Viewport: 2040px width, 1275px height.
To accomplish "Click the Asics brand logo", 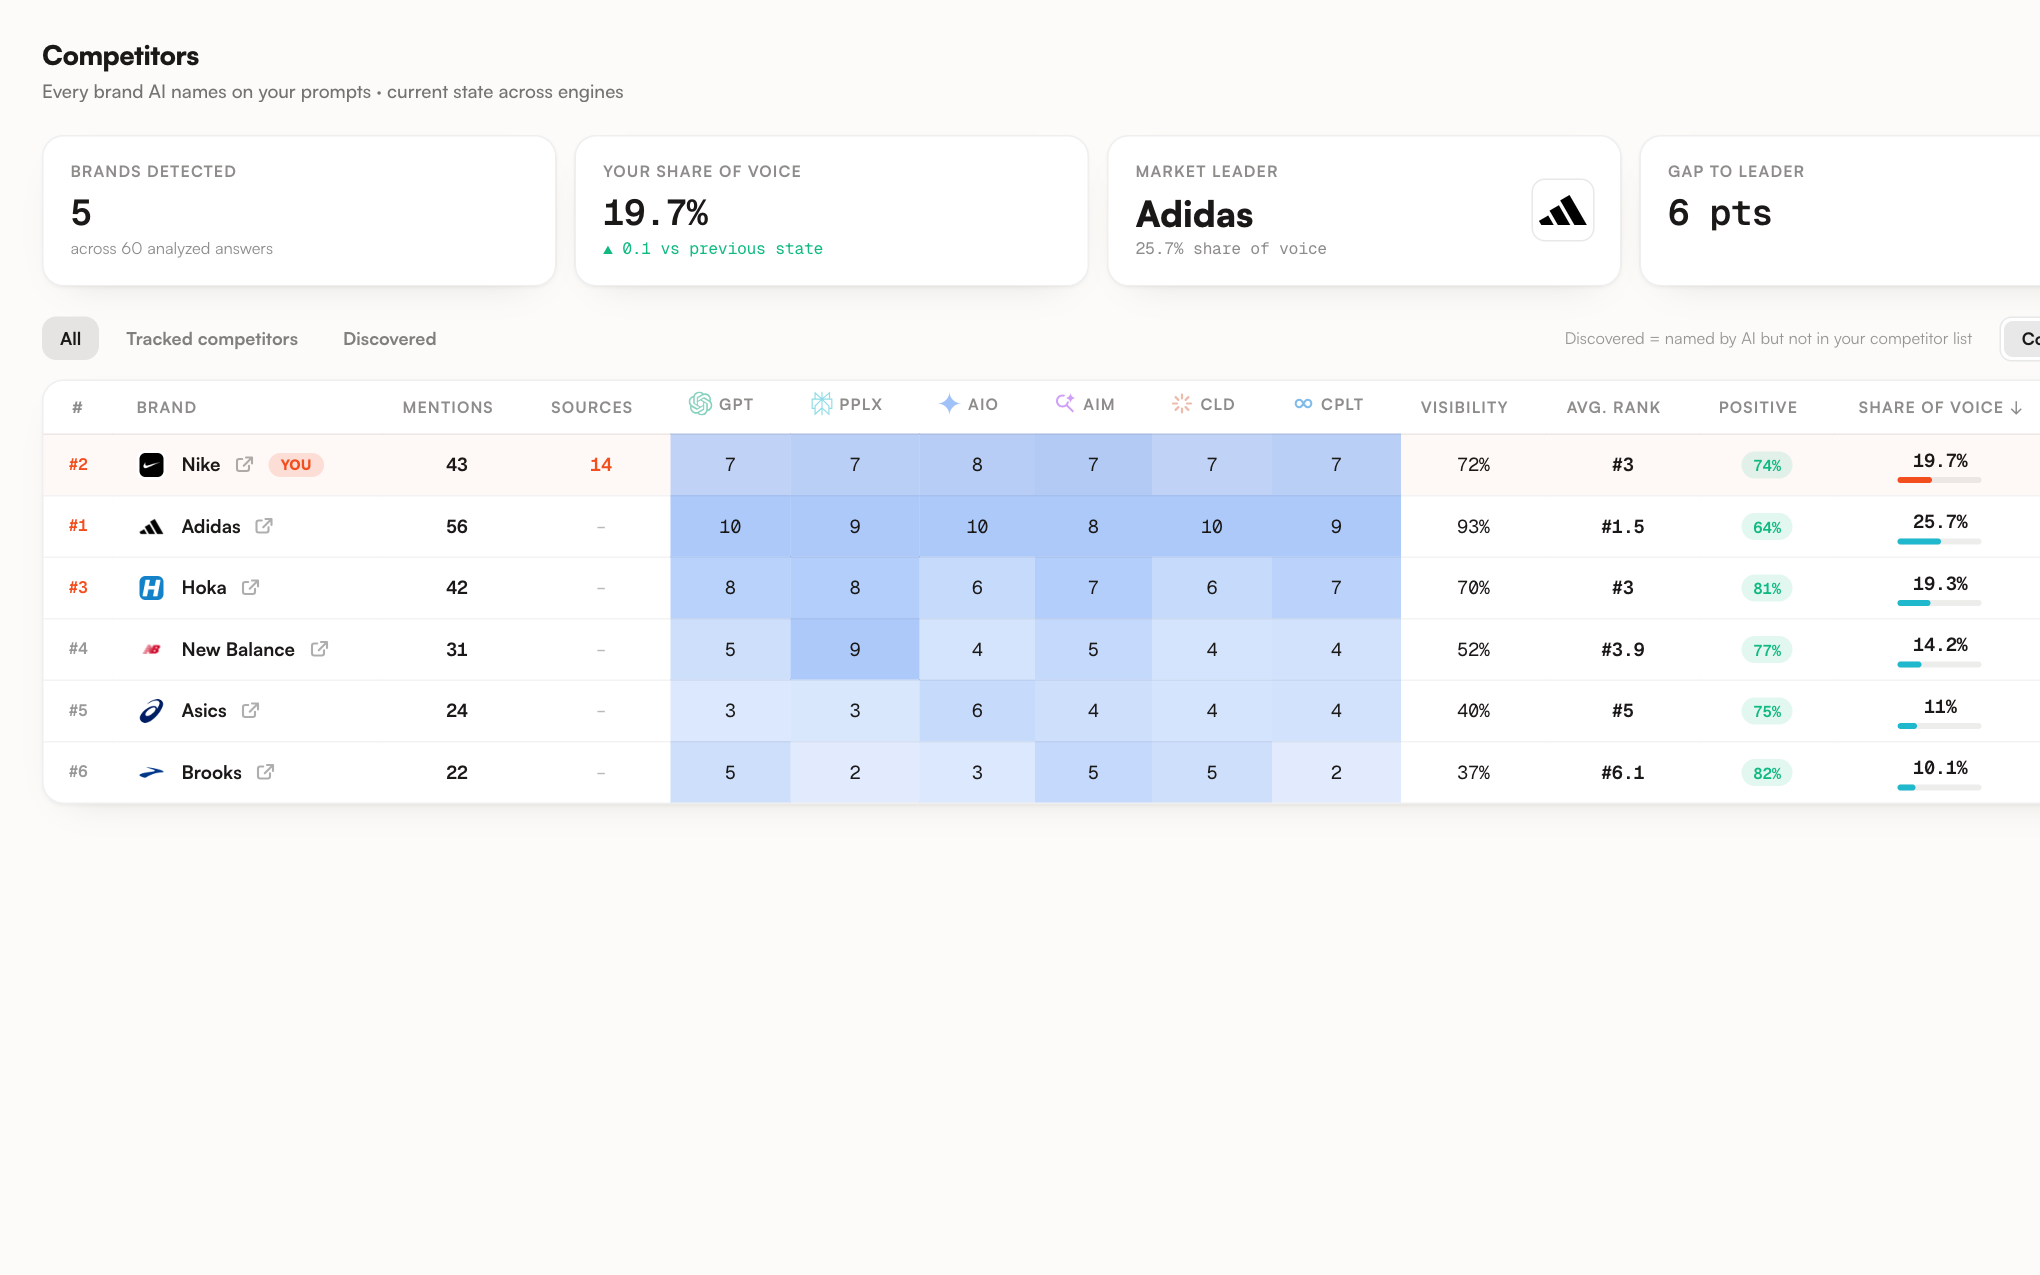I will (x=151, y=711).
